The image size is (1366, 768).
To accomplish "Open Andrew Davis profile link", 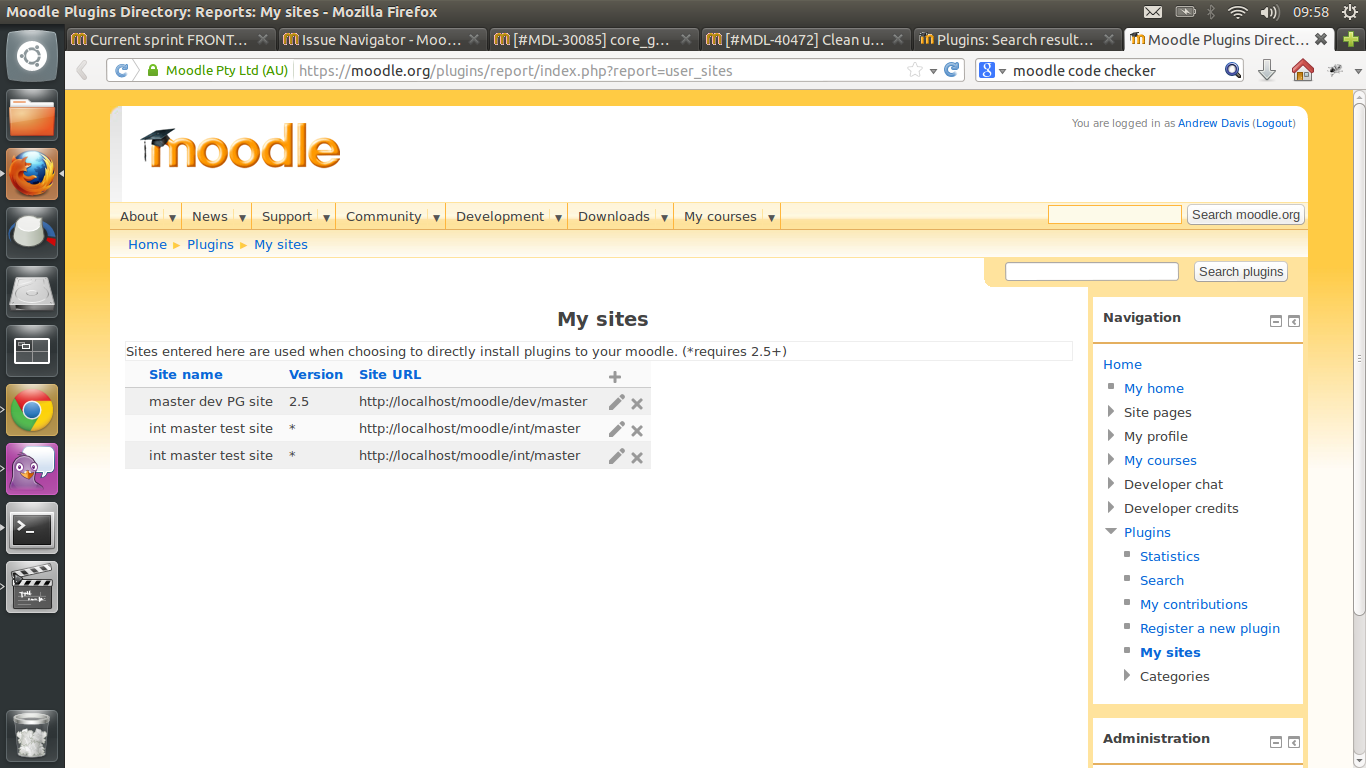I will (x=1213, y=123).
